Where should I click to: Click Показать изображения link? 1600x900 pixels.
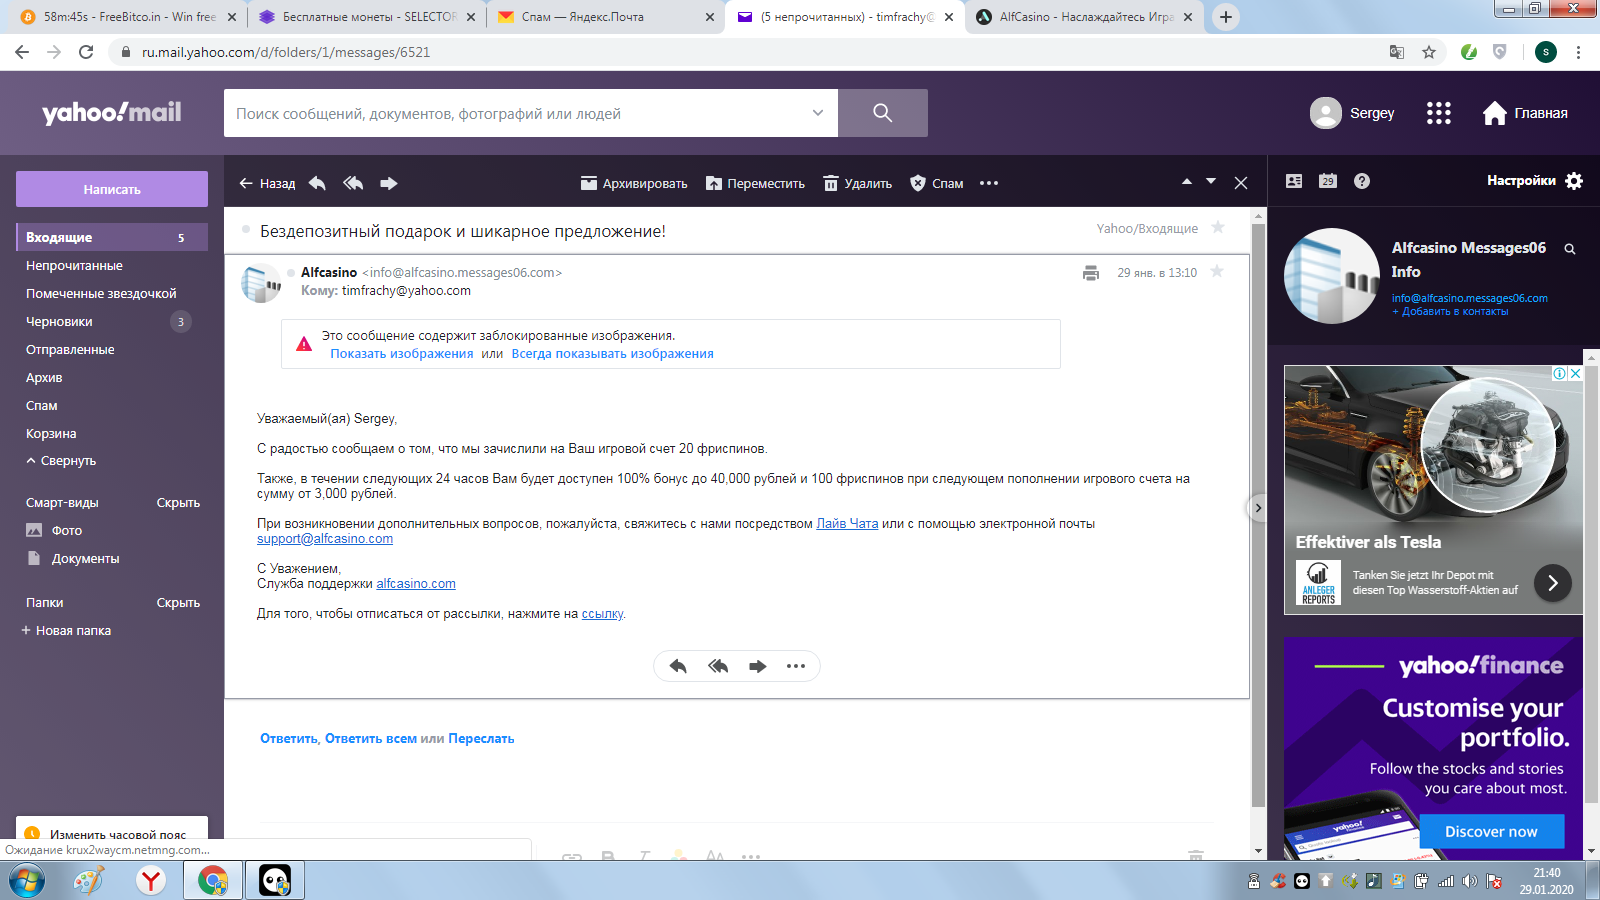click(402, 354)
